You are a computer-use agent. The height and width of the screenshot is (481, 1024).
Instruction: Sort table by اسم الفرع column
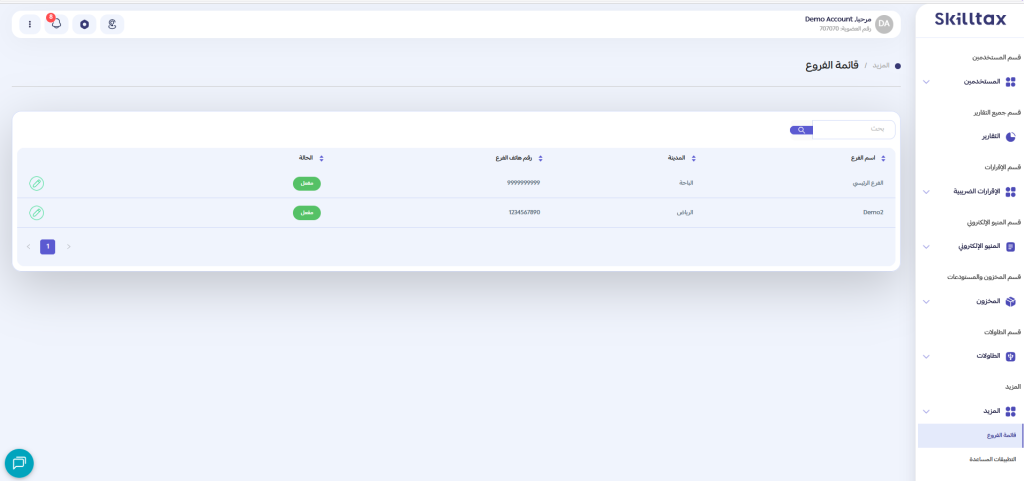863,158
